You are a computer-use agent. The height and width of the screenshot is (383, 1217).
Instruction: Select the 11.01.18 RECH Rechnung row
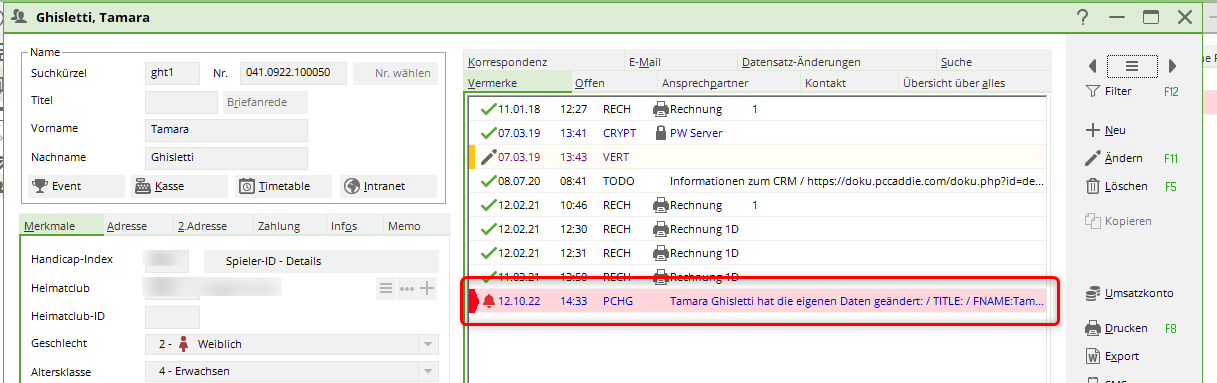pos(757,108)
